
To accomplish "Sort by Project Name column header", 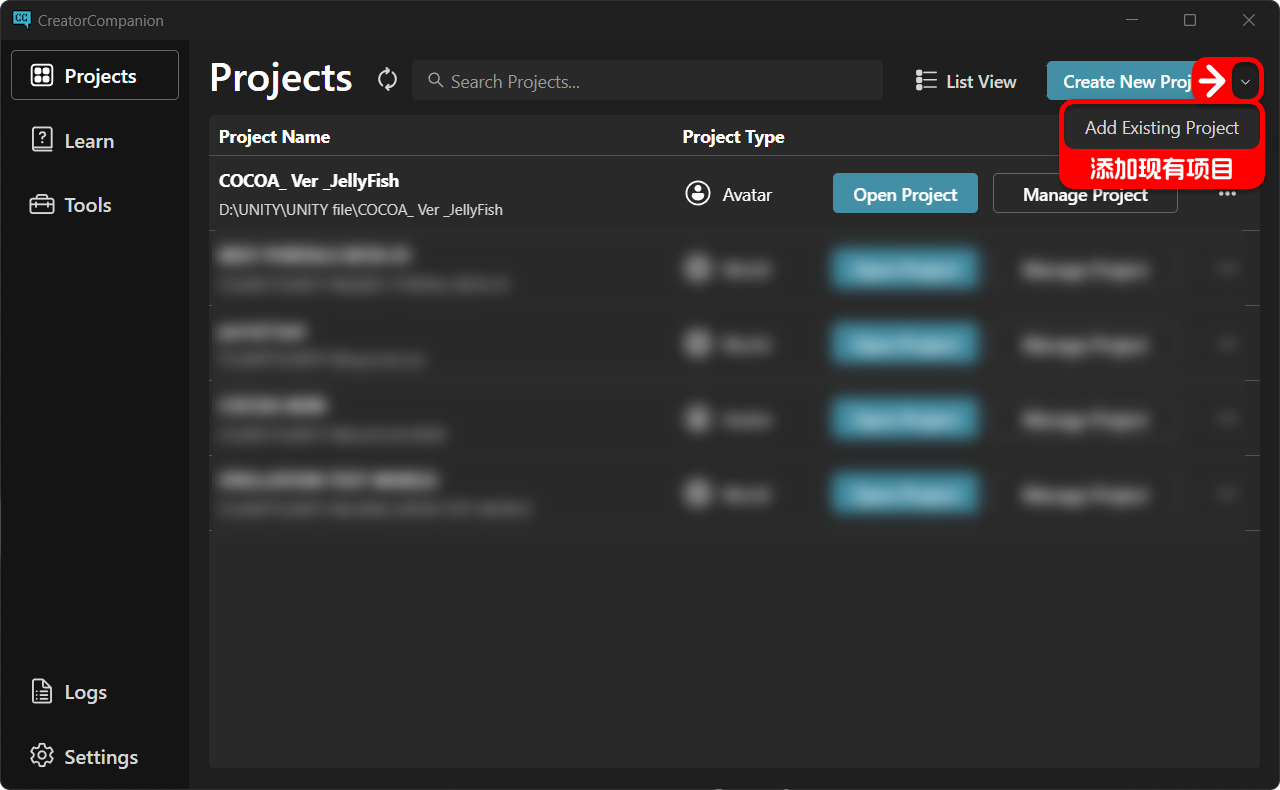I will click(274, 137).
